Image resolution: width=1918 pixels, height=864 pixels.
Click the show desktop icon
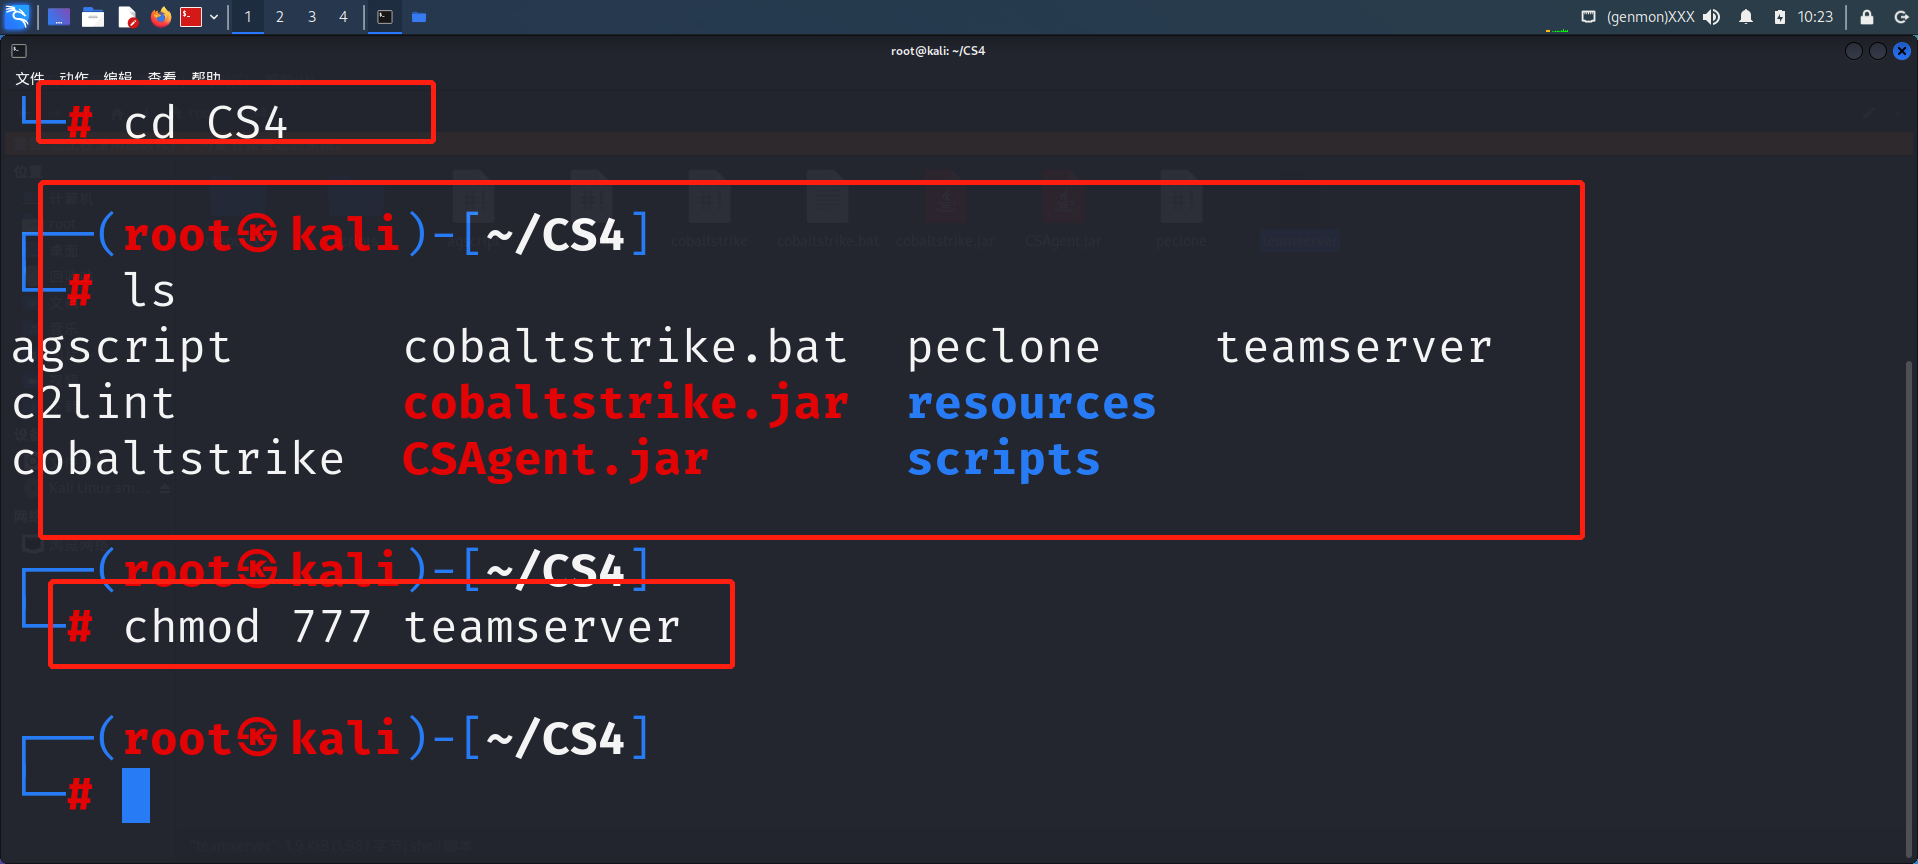pos(59,17)
